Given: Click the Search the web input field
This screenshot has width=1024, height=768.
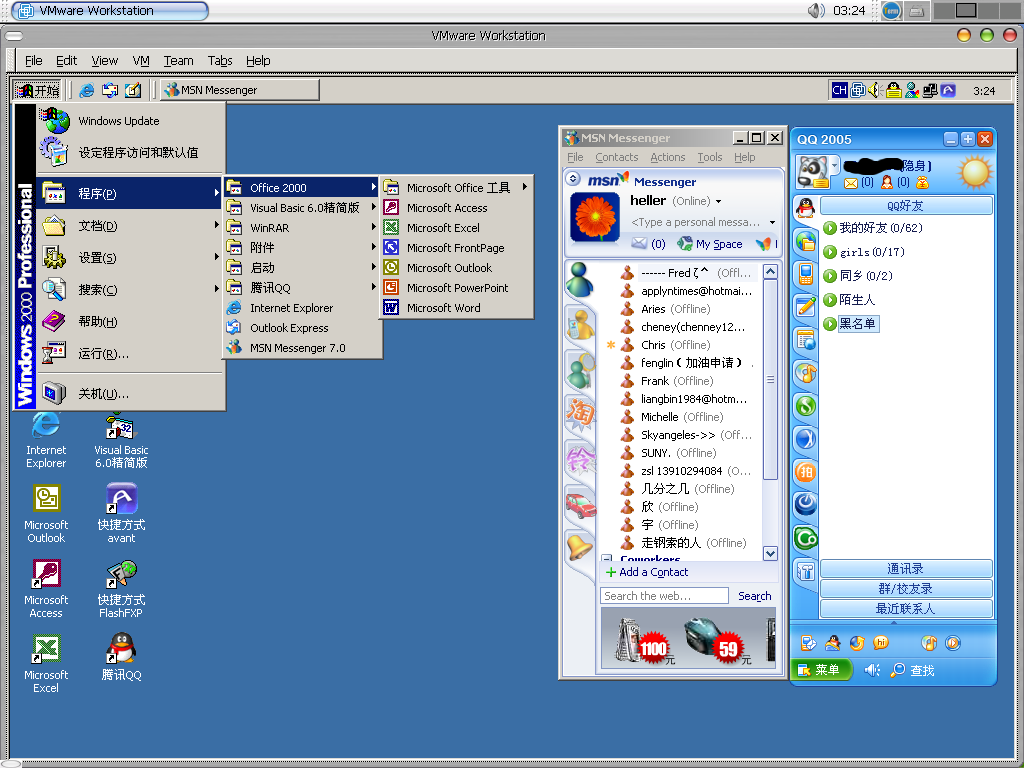Looking at the screenshot, I should point(664,596).
